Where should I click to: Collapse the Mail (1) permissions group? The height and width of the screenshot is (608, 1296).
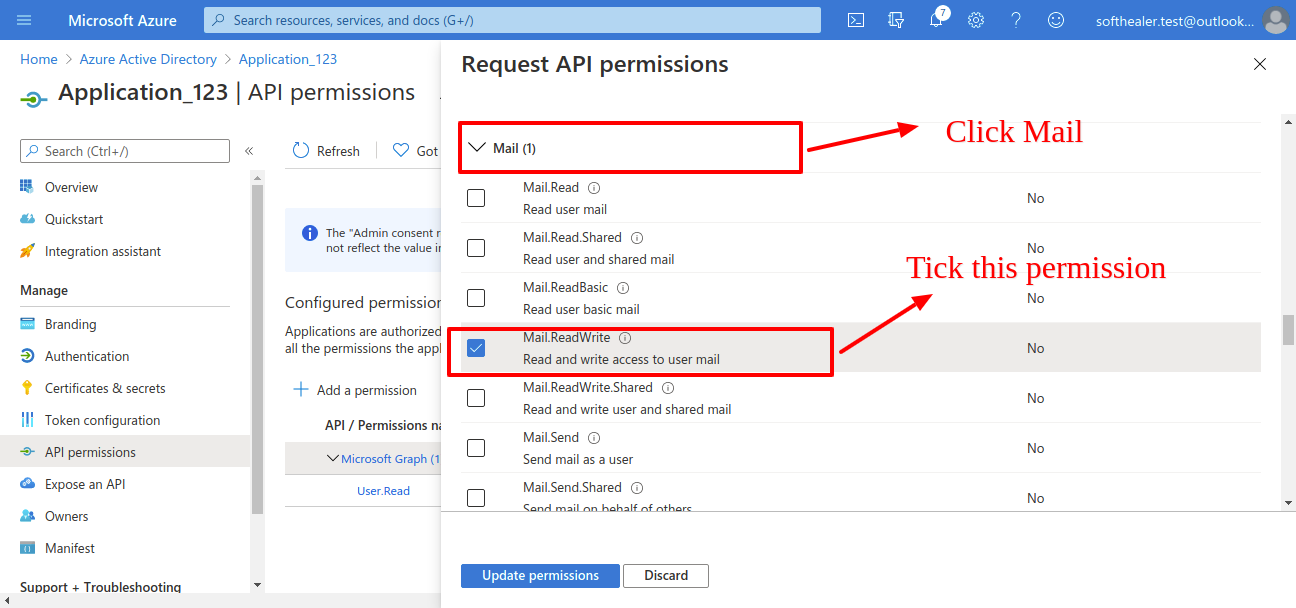pos(476,148)
